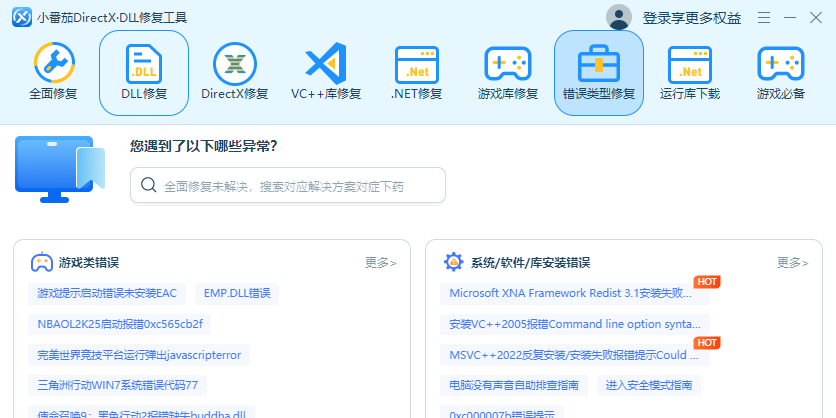
Task: Click the blue monitor illustration
Action: point(60,169)
